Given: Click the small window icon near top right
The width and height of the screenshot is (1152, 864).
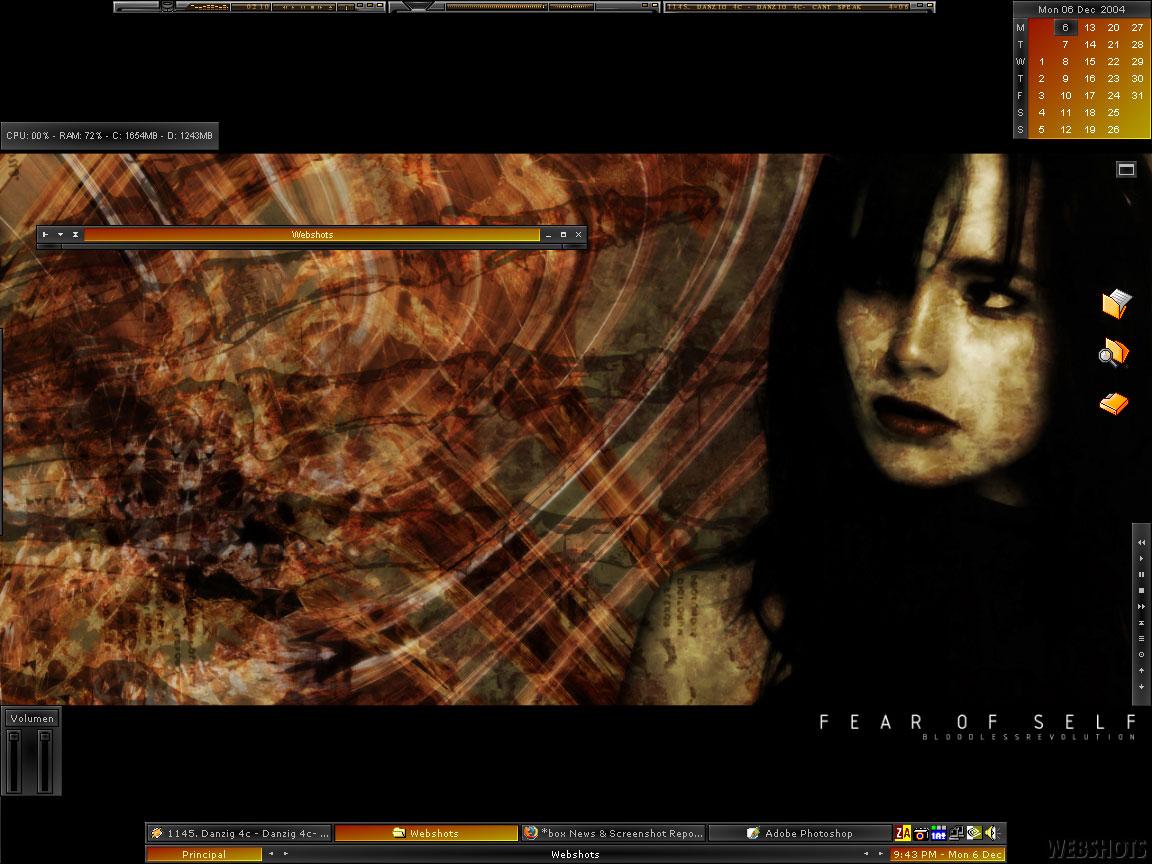Looking at the screenshot, I should coord(1126,169).
